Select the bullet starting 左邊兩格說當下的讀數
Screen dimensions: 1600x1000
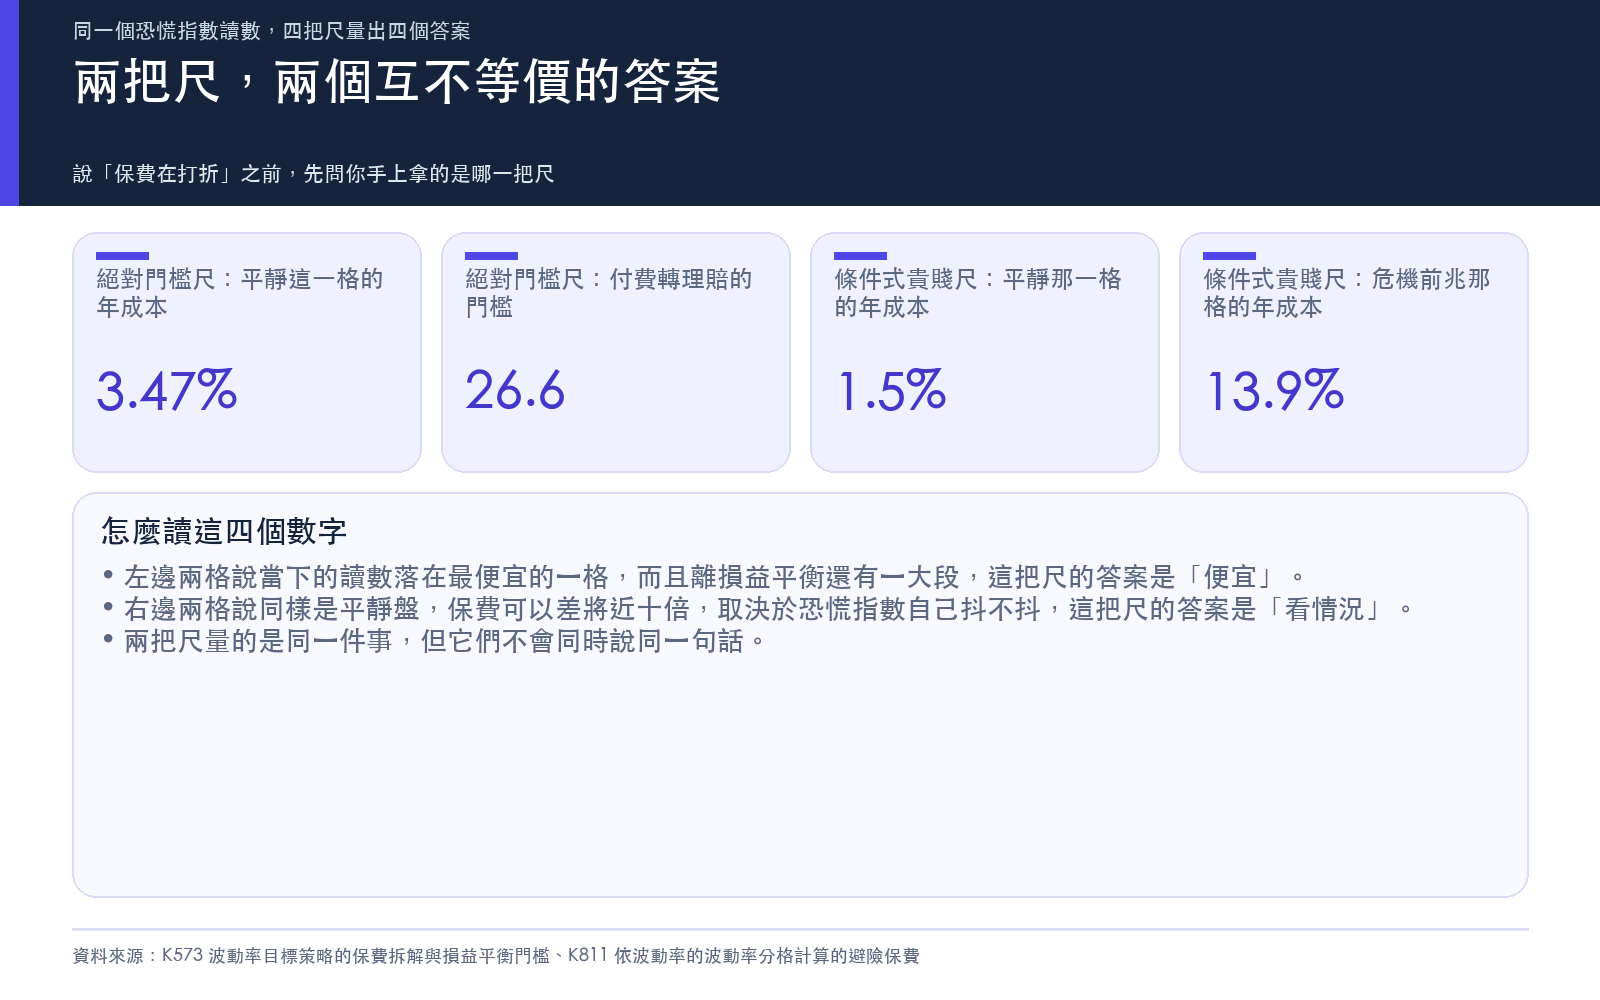click(704, 577)
